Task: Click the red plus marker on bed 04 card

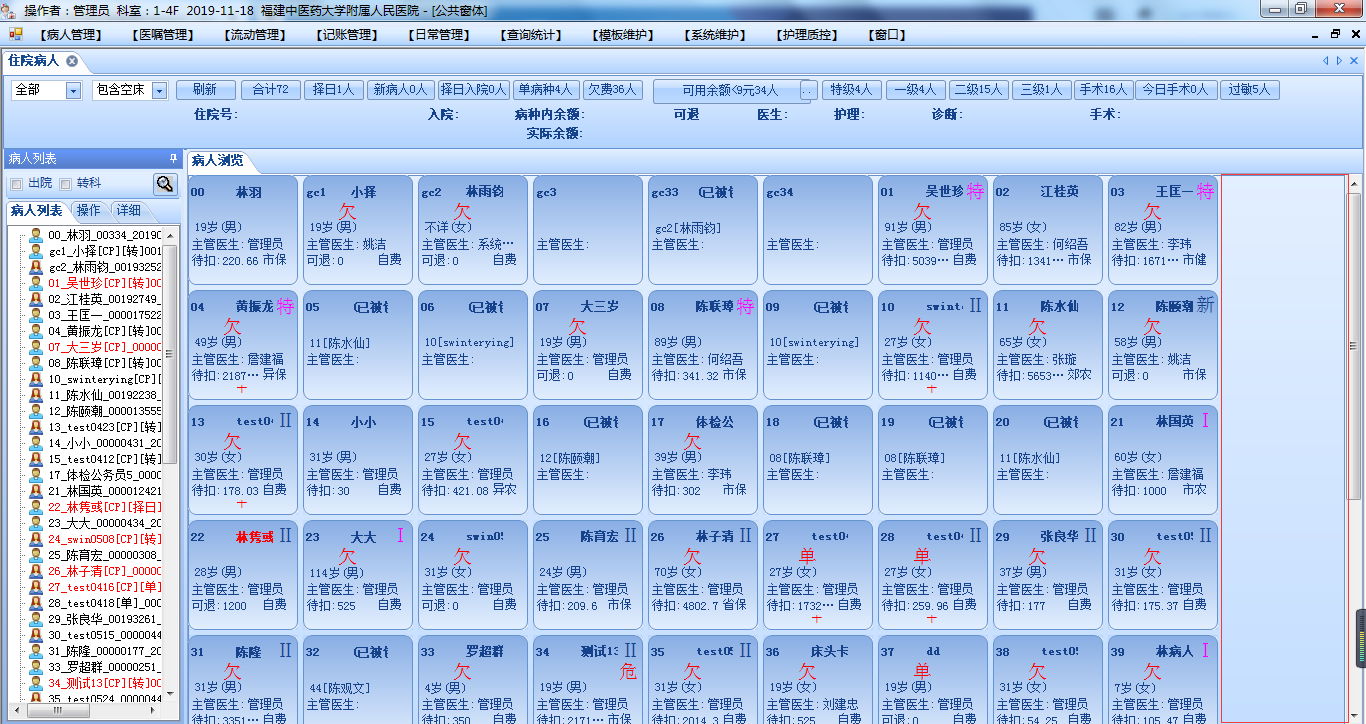Action: (241, 388)
